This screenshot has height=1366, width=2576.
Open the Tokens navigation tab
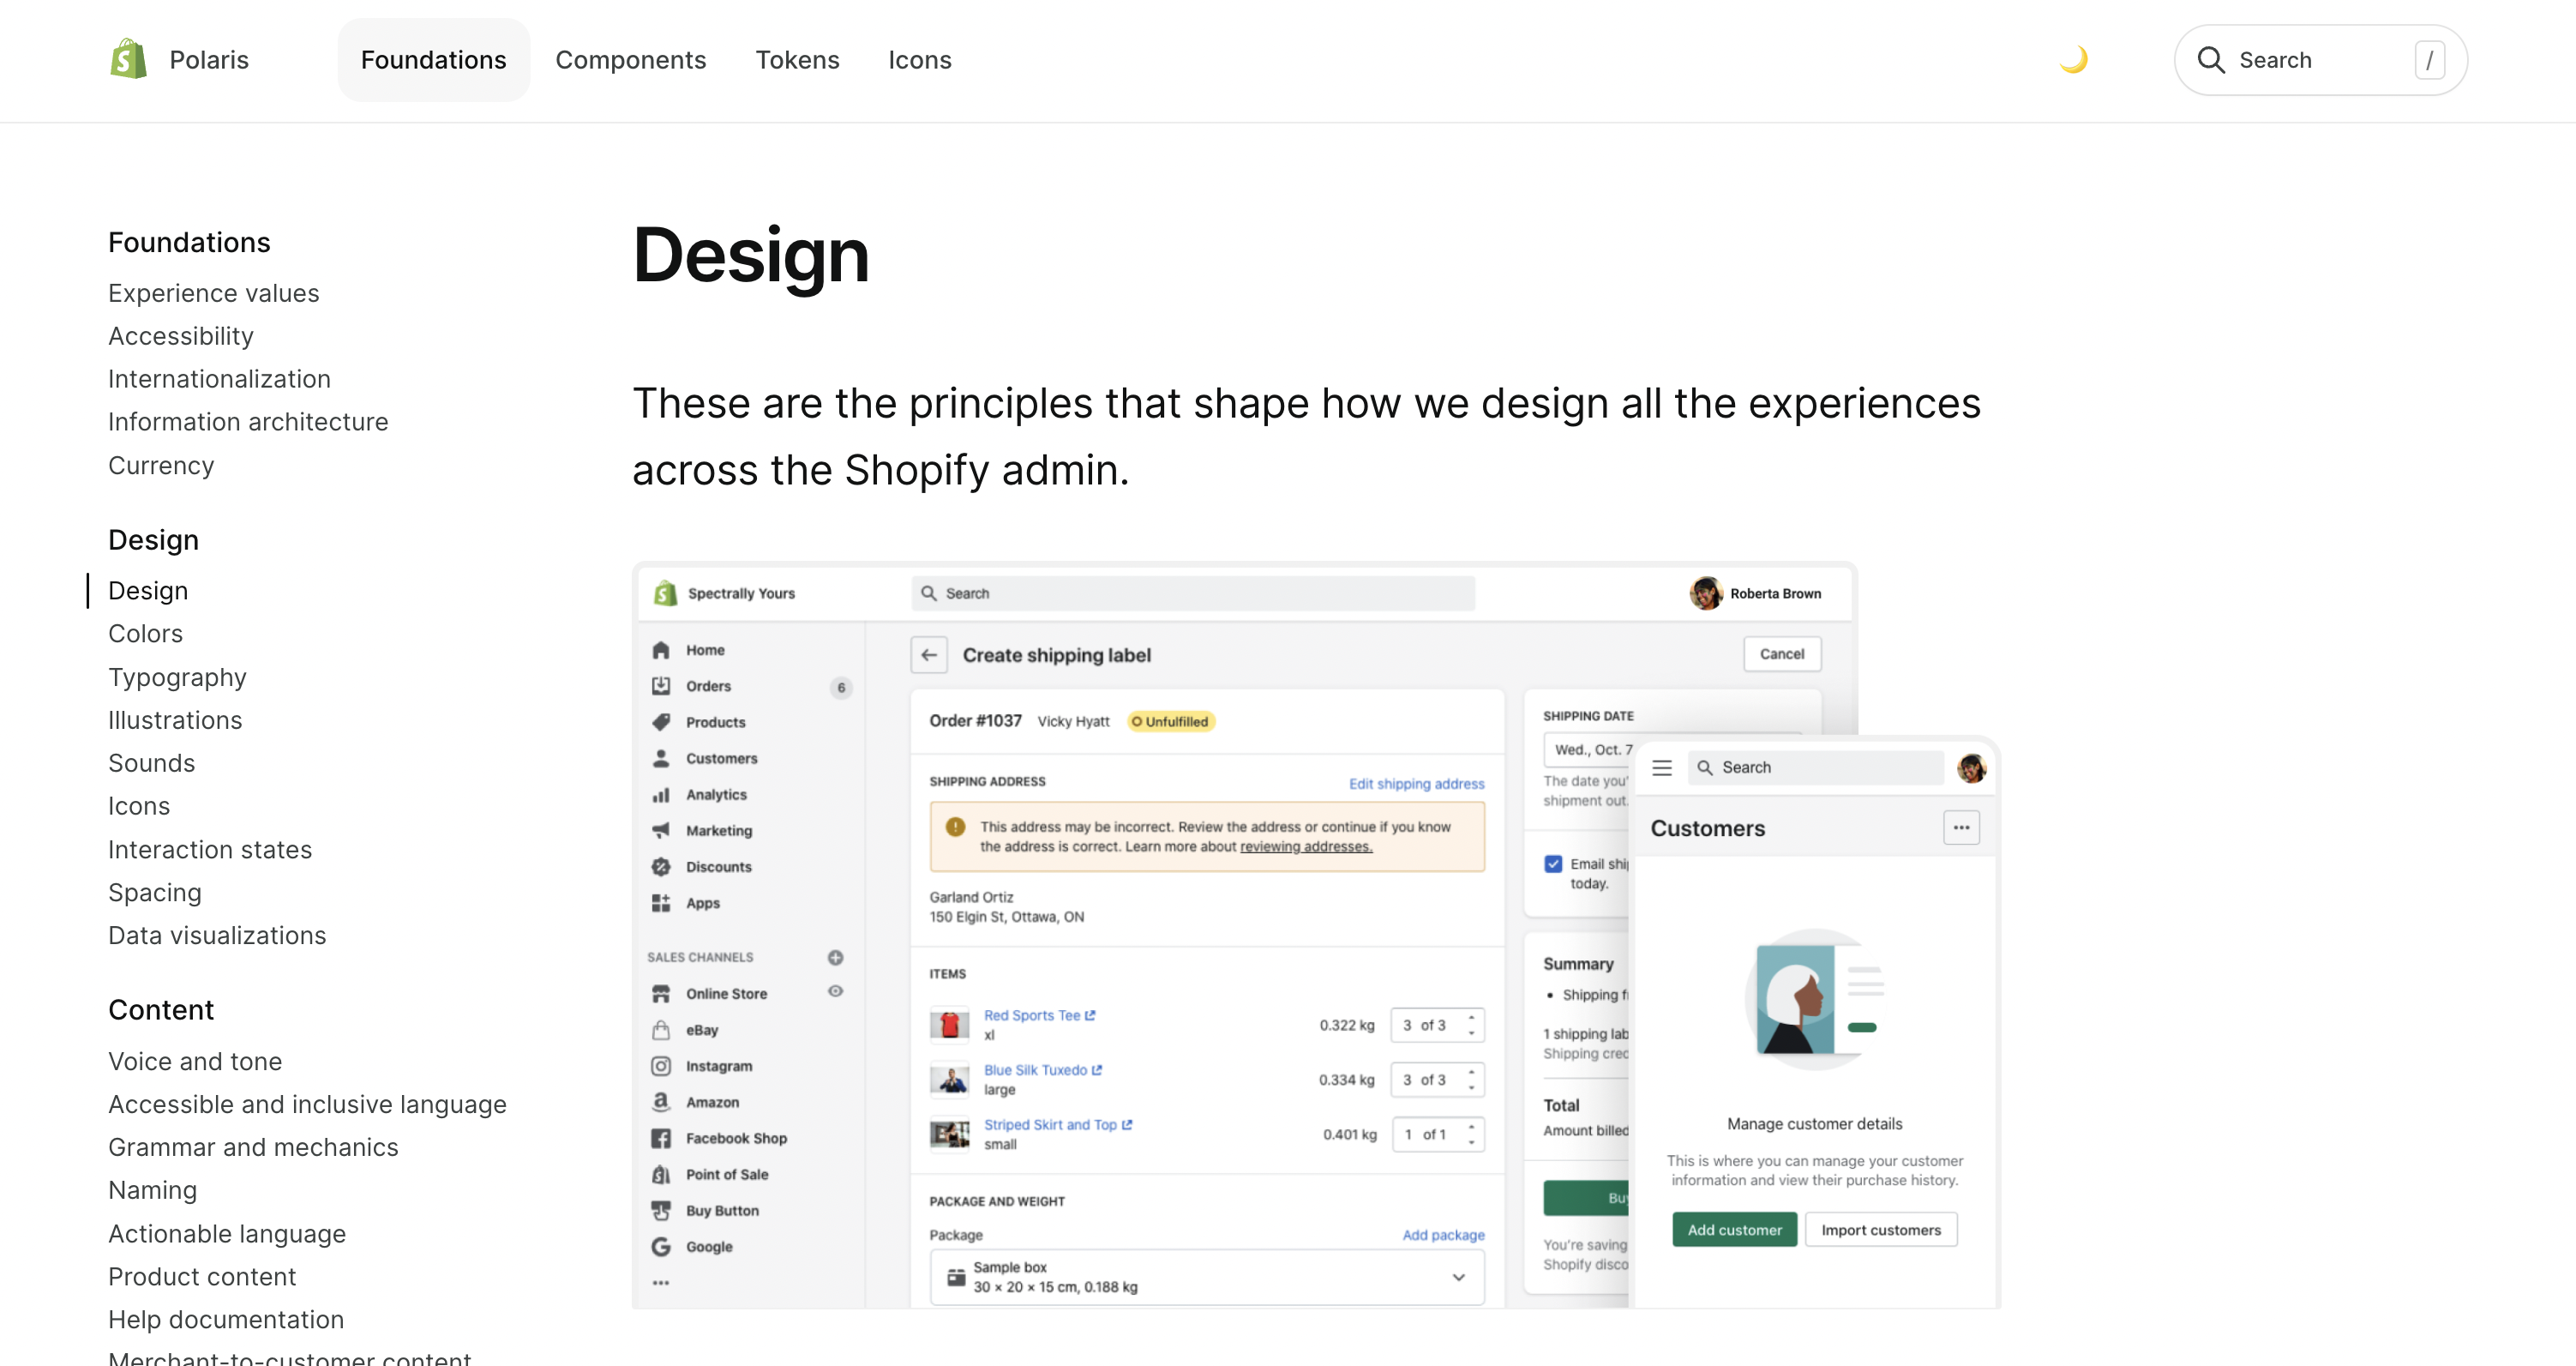[x=797, y=60]
